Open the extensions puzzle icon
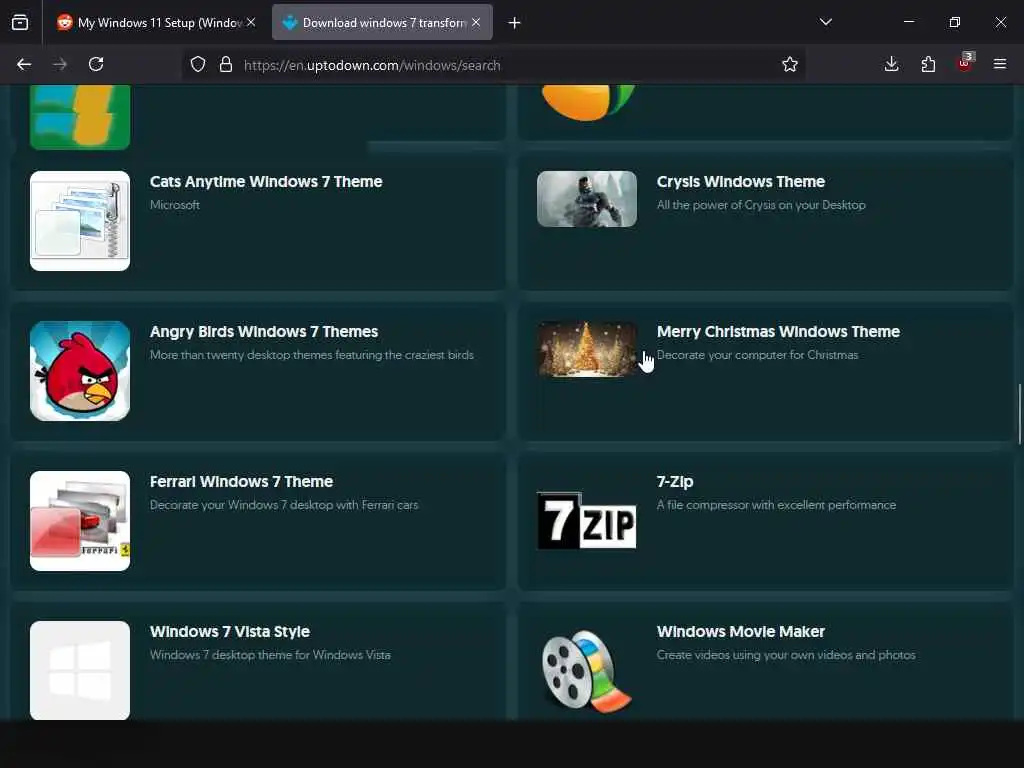1024x768 pixels. click(x=928, y=64)
